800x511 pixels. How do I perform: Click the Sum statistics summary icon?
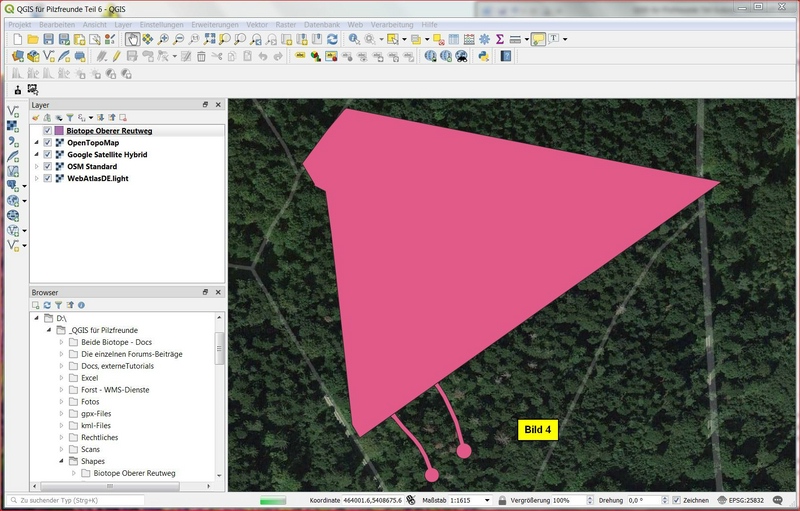coord(499,39)
